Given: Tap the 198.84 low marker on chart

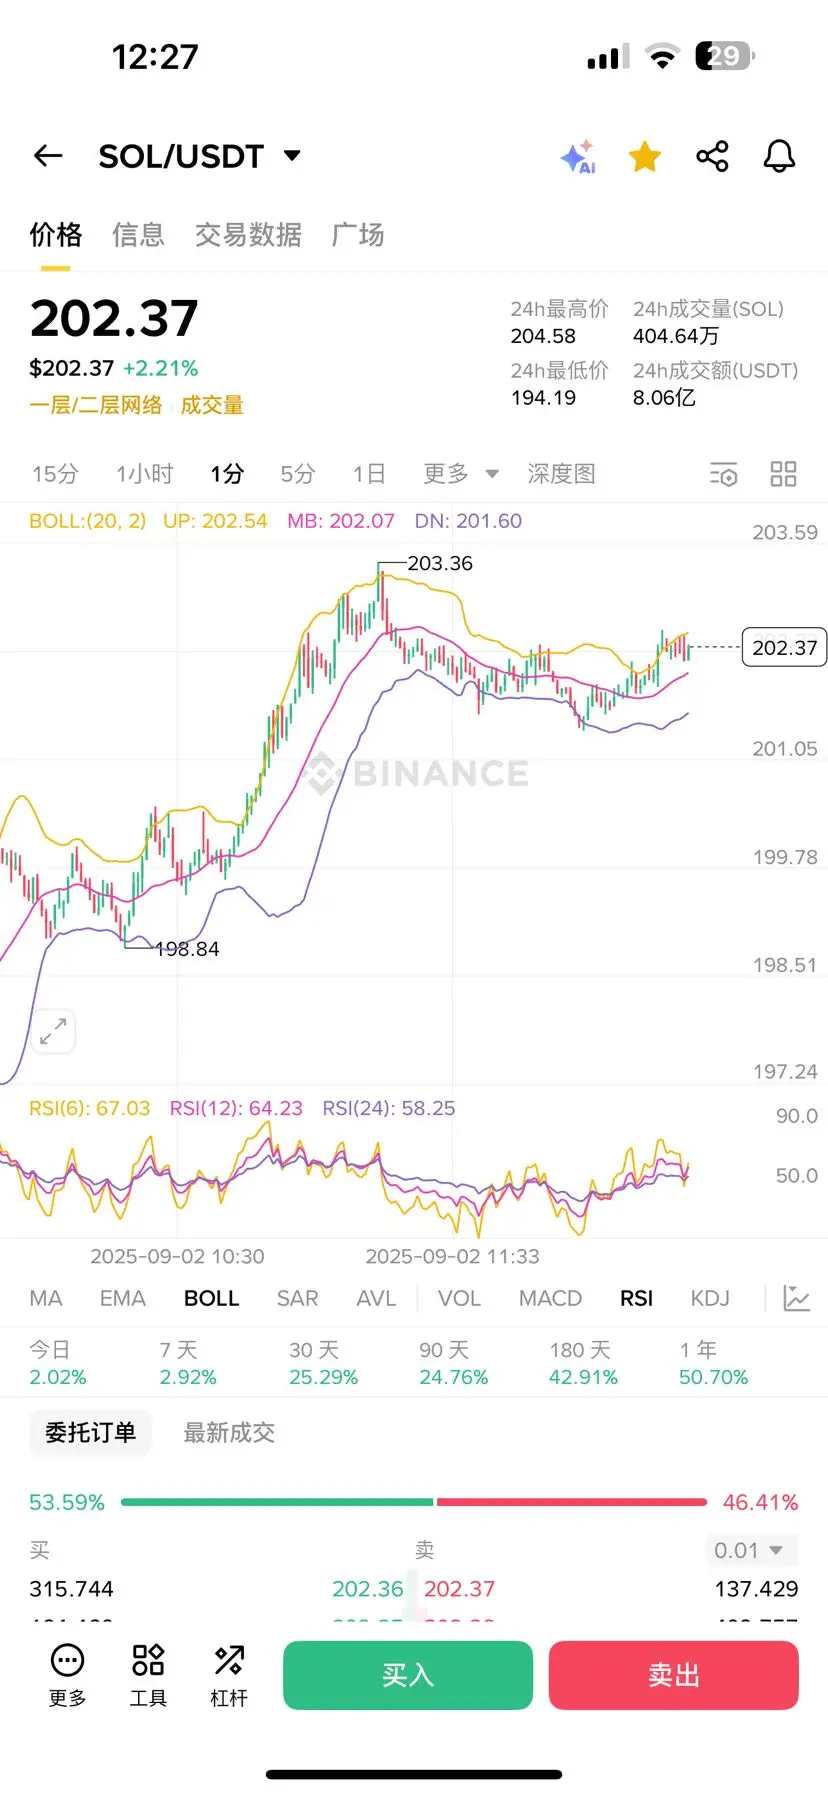Looking at the screenshot, I should click(x=187, y=949).
